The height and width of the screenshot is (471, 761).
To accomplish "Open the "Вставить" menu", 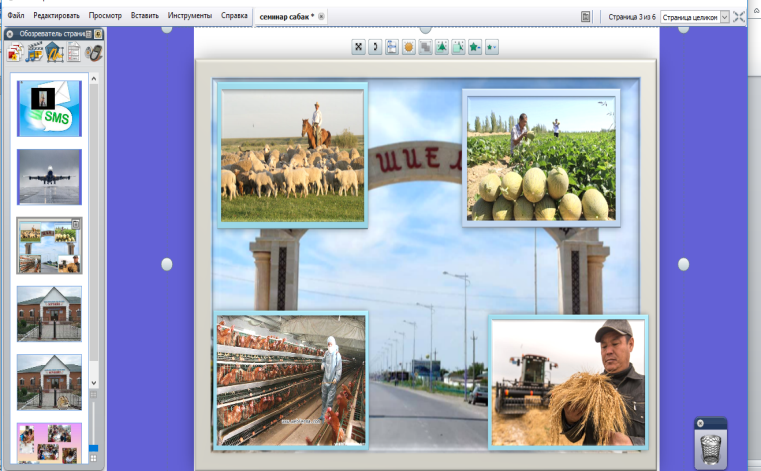I will [144, 17].
